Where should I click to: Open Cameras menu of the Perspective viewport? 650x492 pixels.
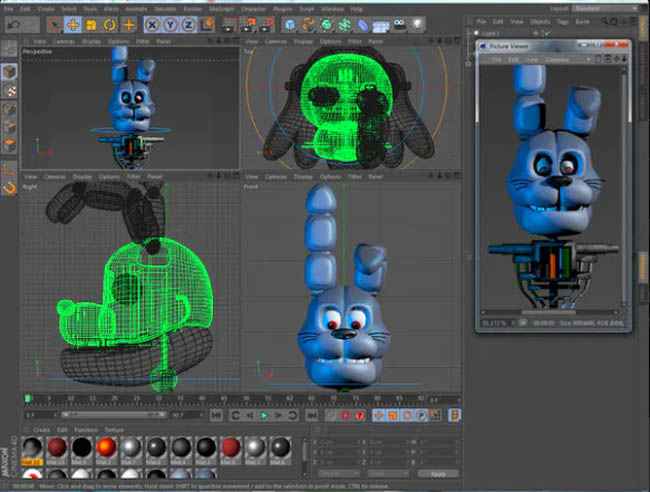click(65, 41)
